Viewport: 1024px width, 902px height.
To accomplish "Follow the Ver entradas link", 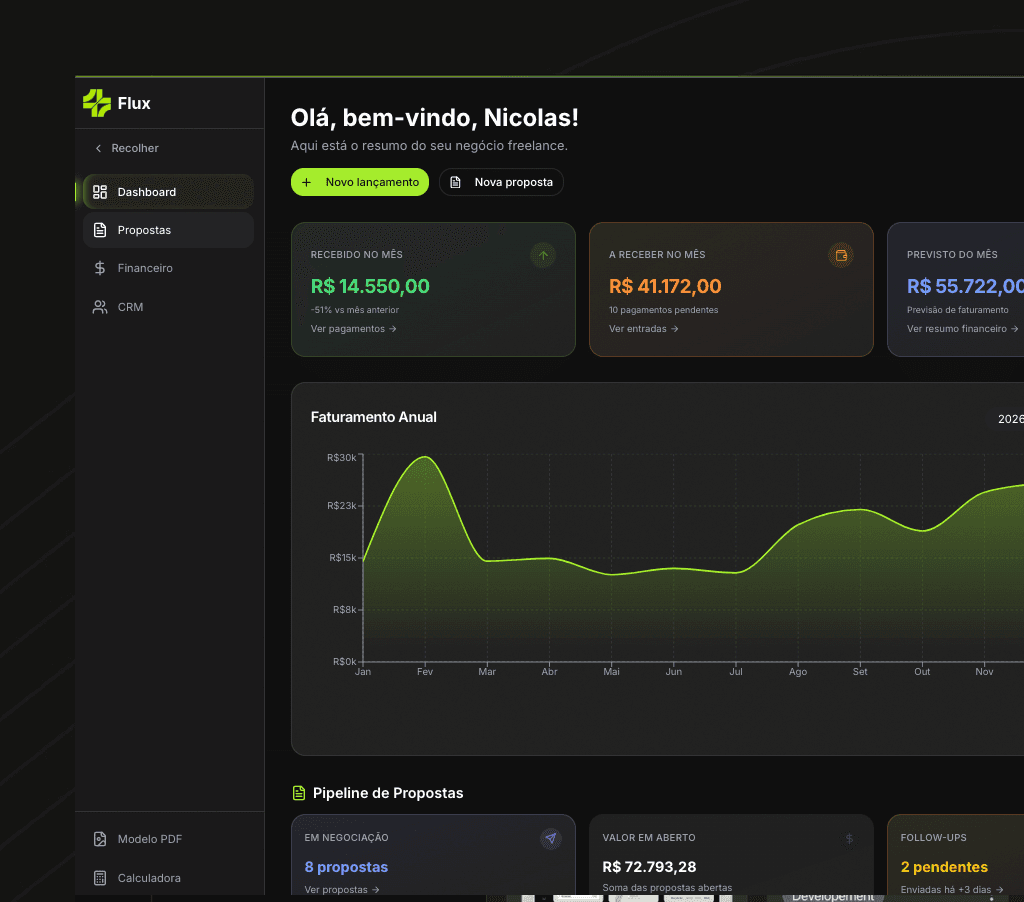I will [644, 329].
